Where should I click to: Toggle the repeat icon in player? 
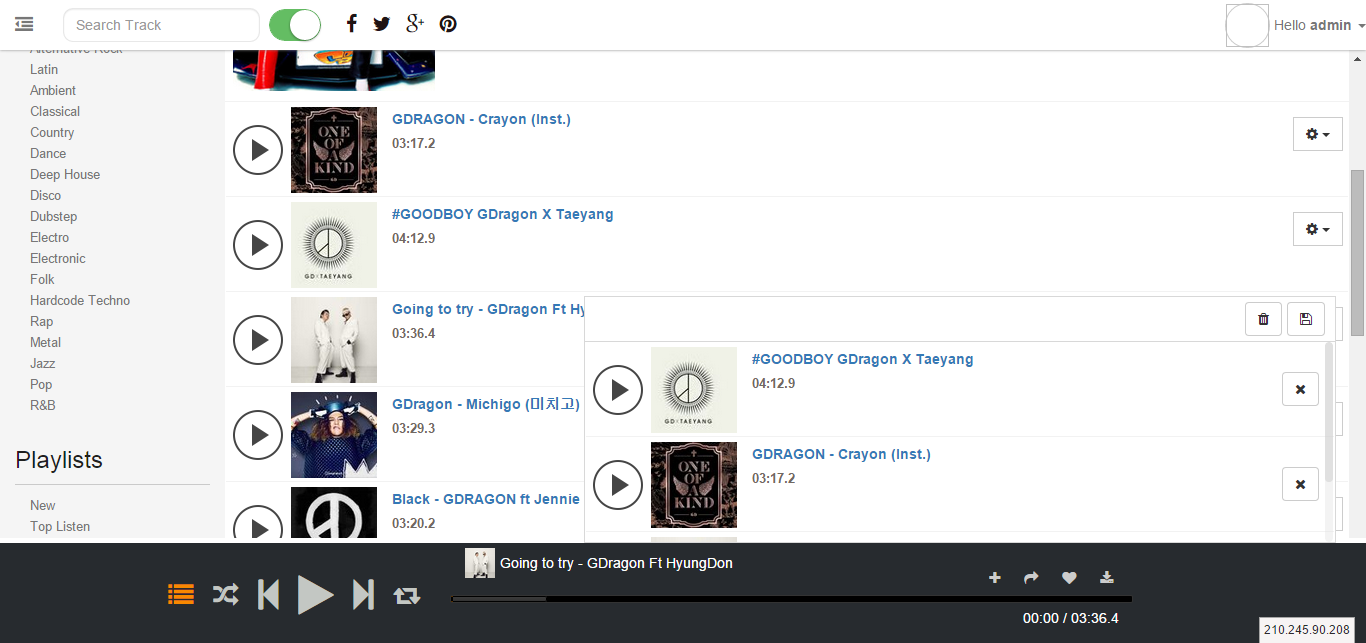(x=407, y=596)
